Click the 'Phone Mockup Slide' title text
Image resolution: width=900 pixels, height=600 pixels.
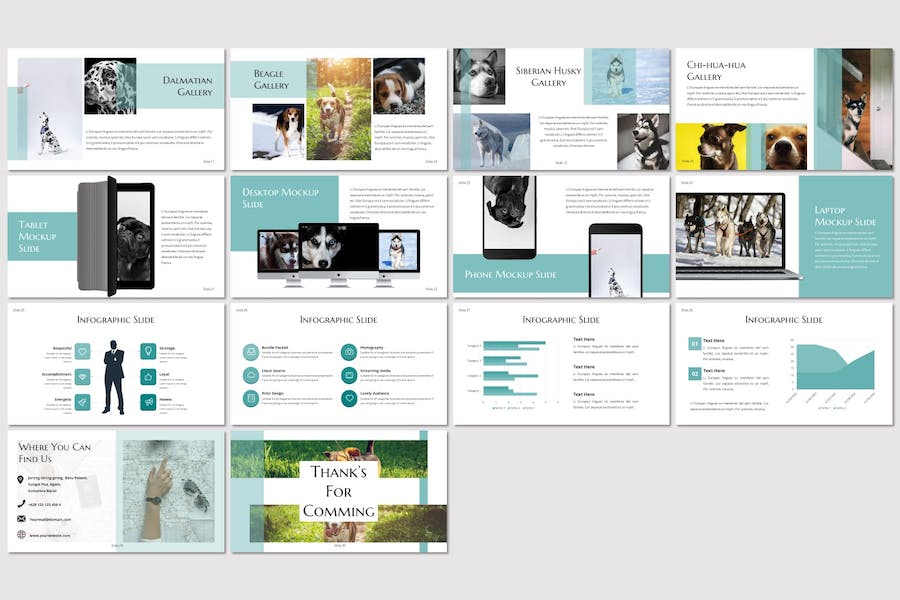point(510,274)
